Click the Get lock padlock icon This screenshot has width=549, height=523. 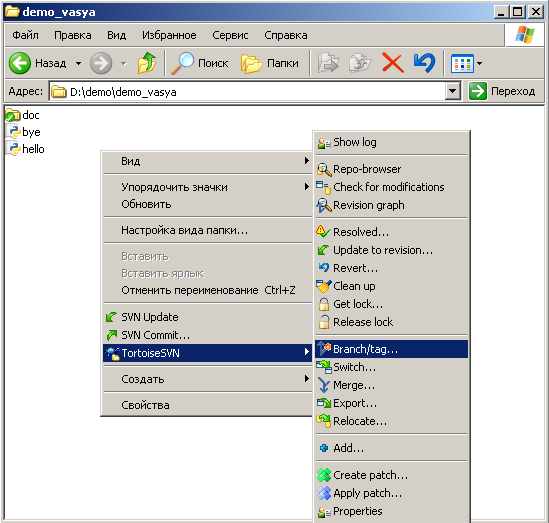point(324,304)
